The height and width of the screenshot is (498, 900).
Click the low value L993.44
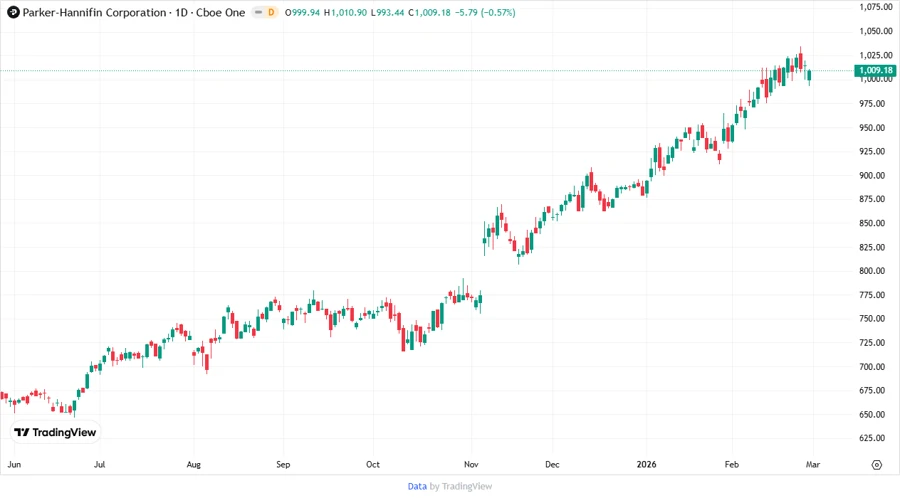[387, 12]
